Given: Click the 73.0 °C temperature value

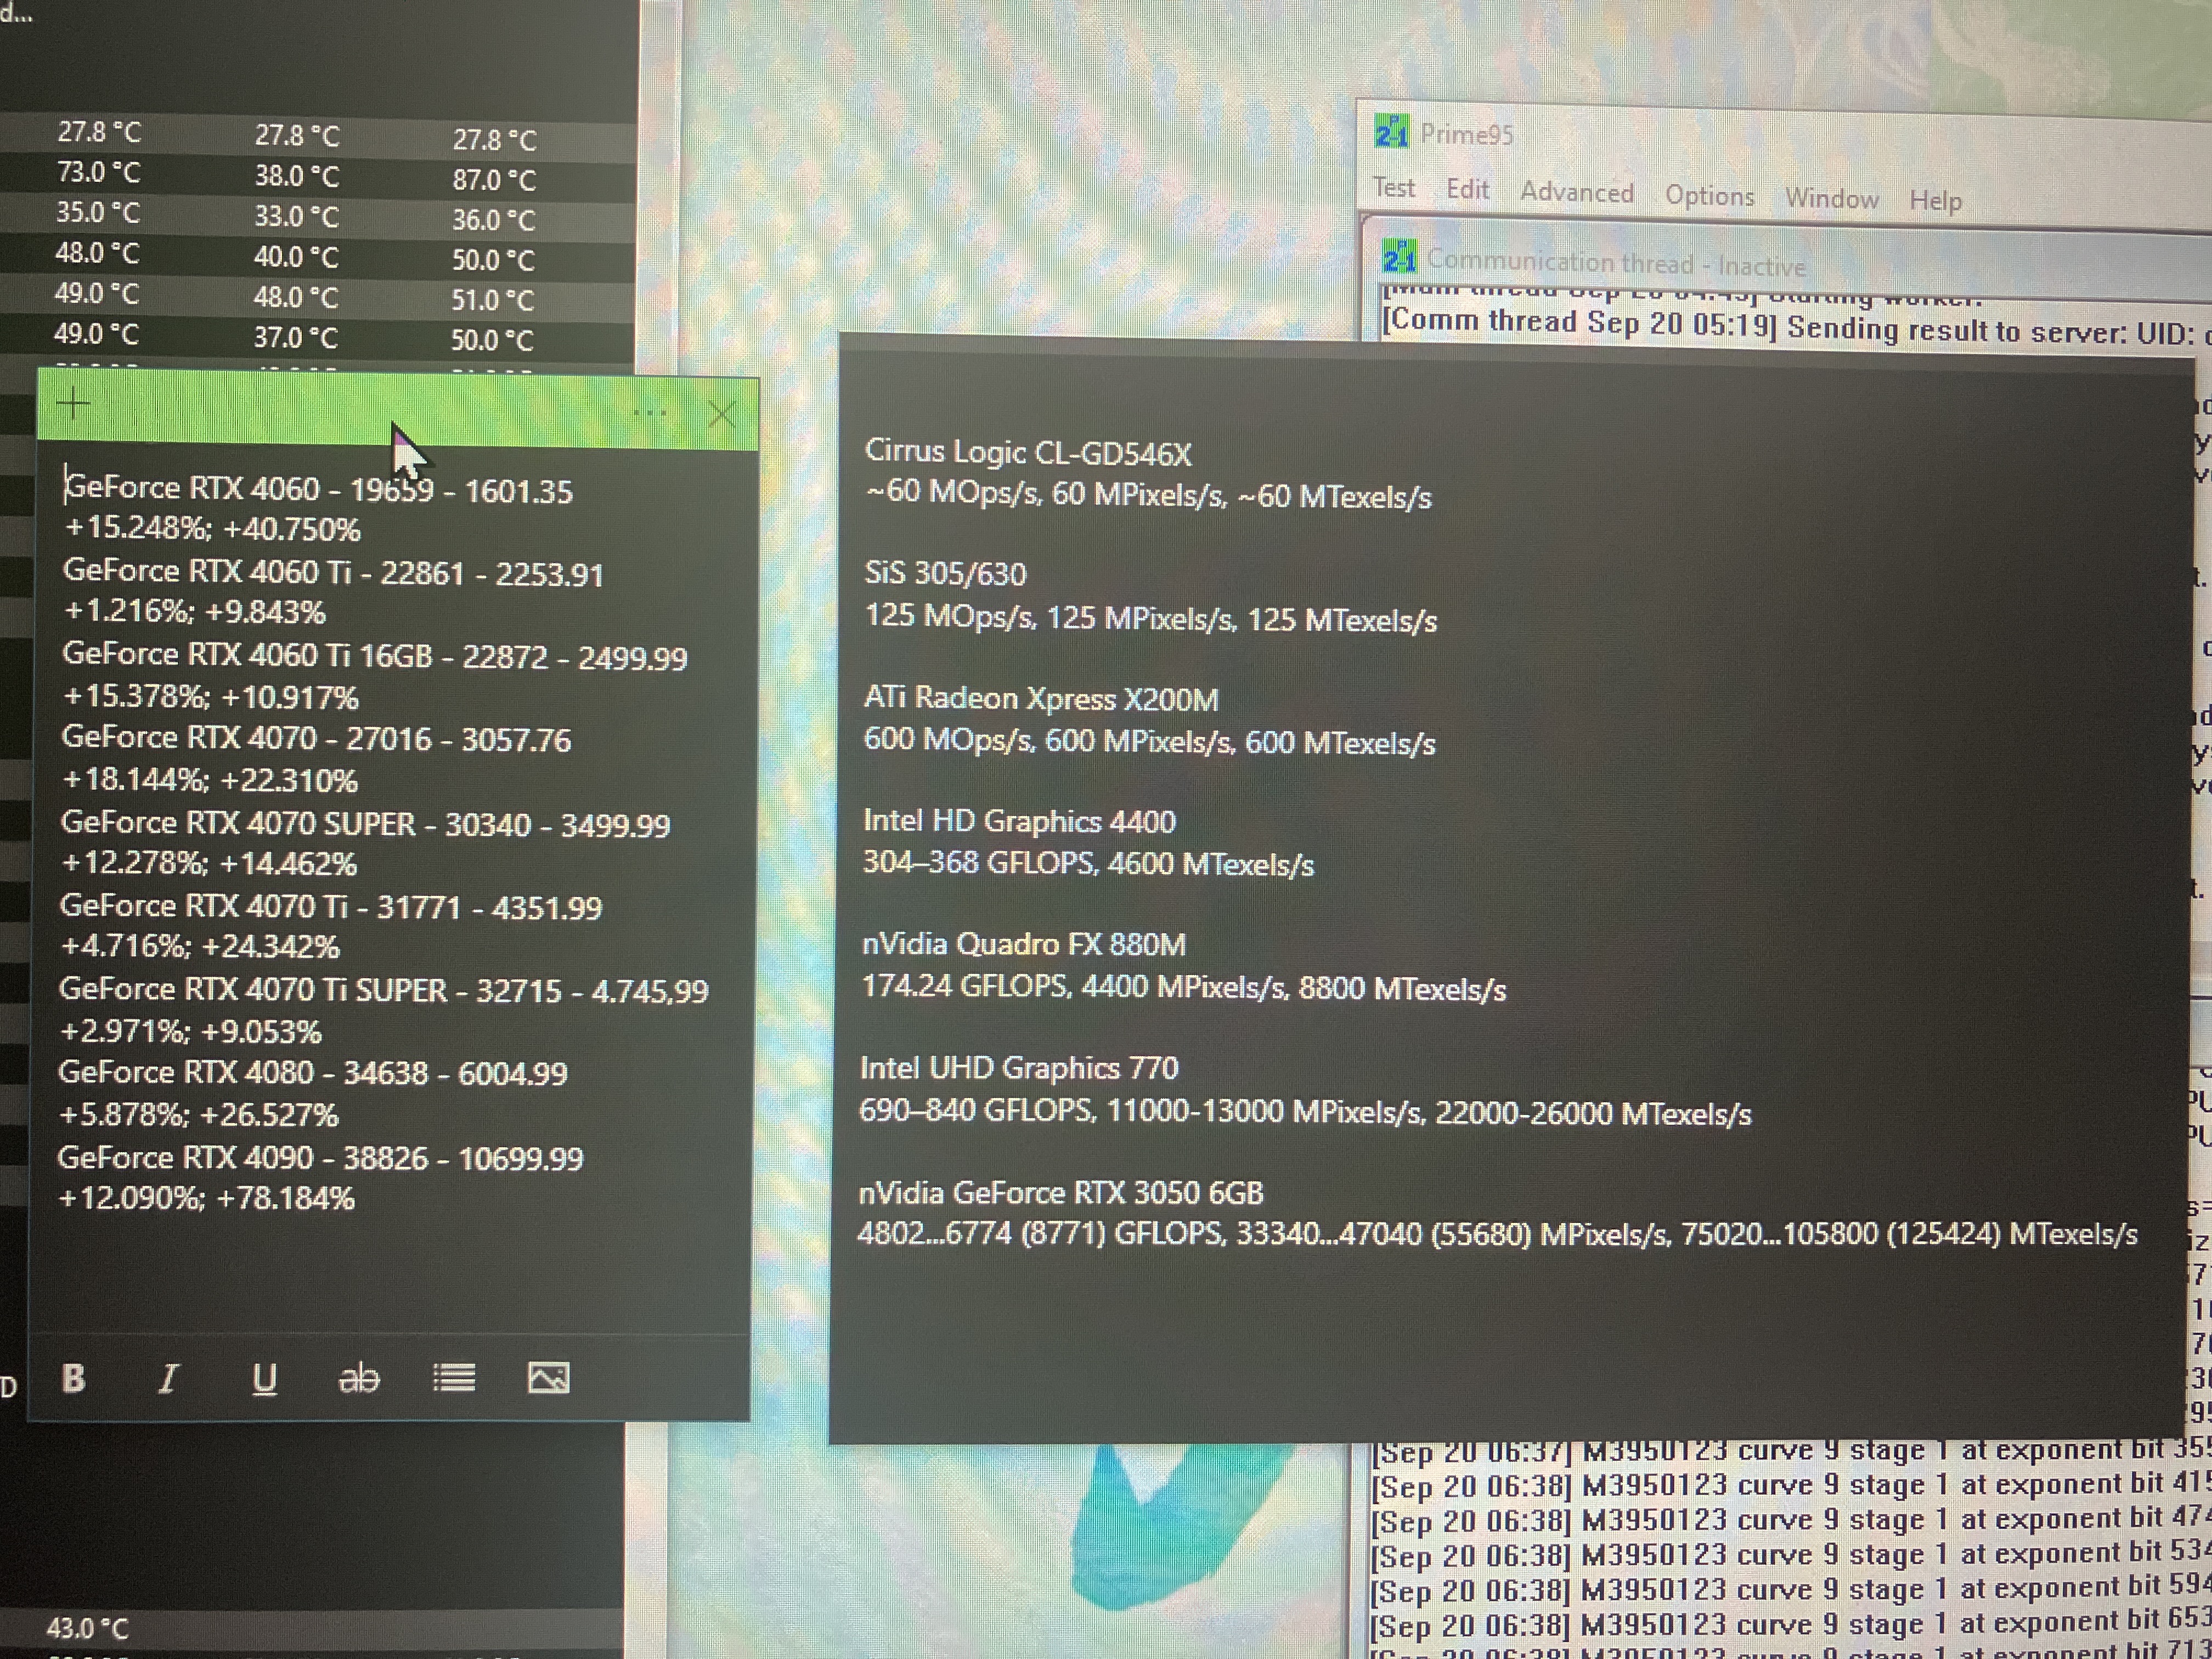Looking at the screenshot, I should click(x=98, y=172).
